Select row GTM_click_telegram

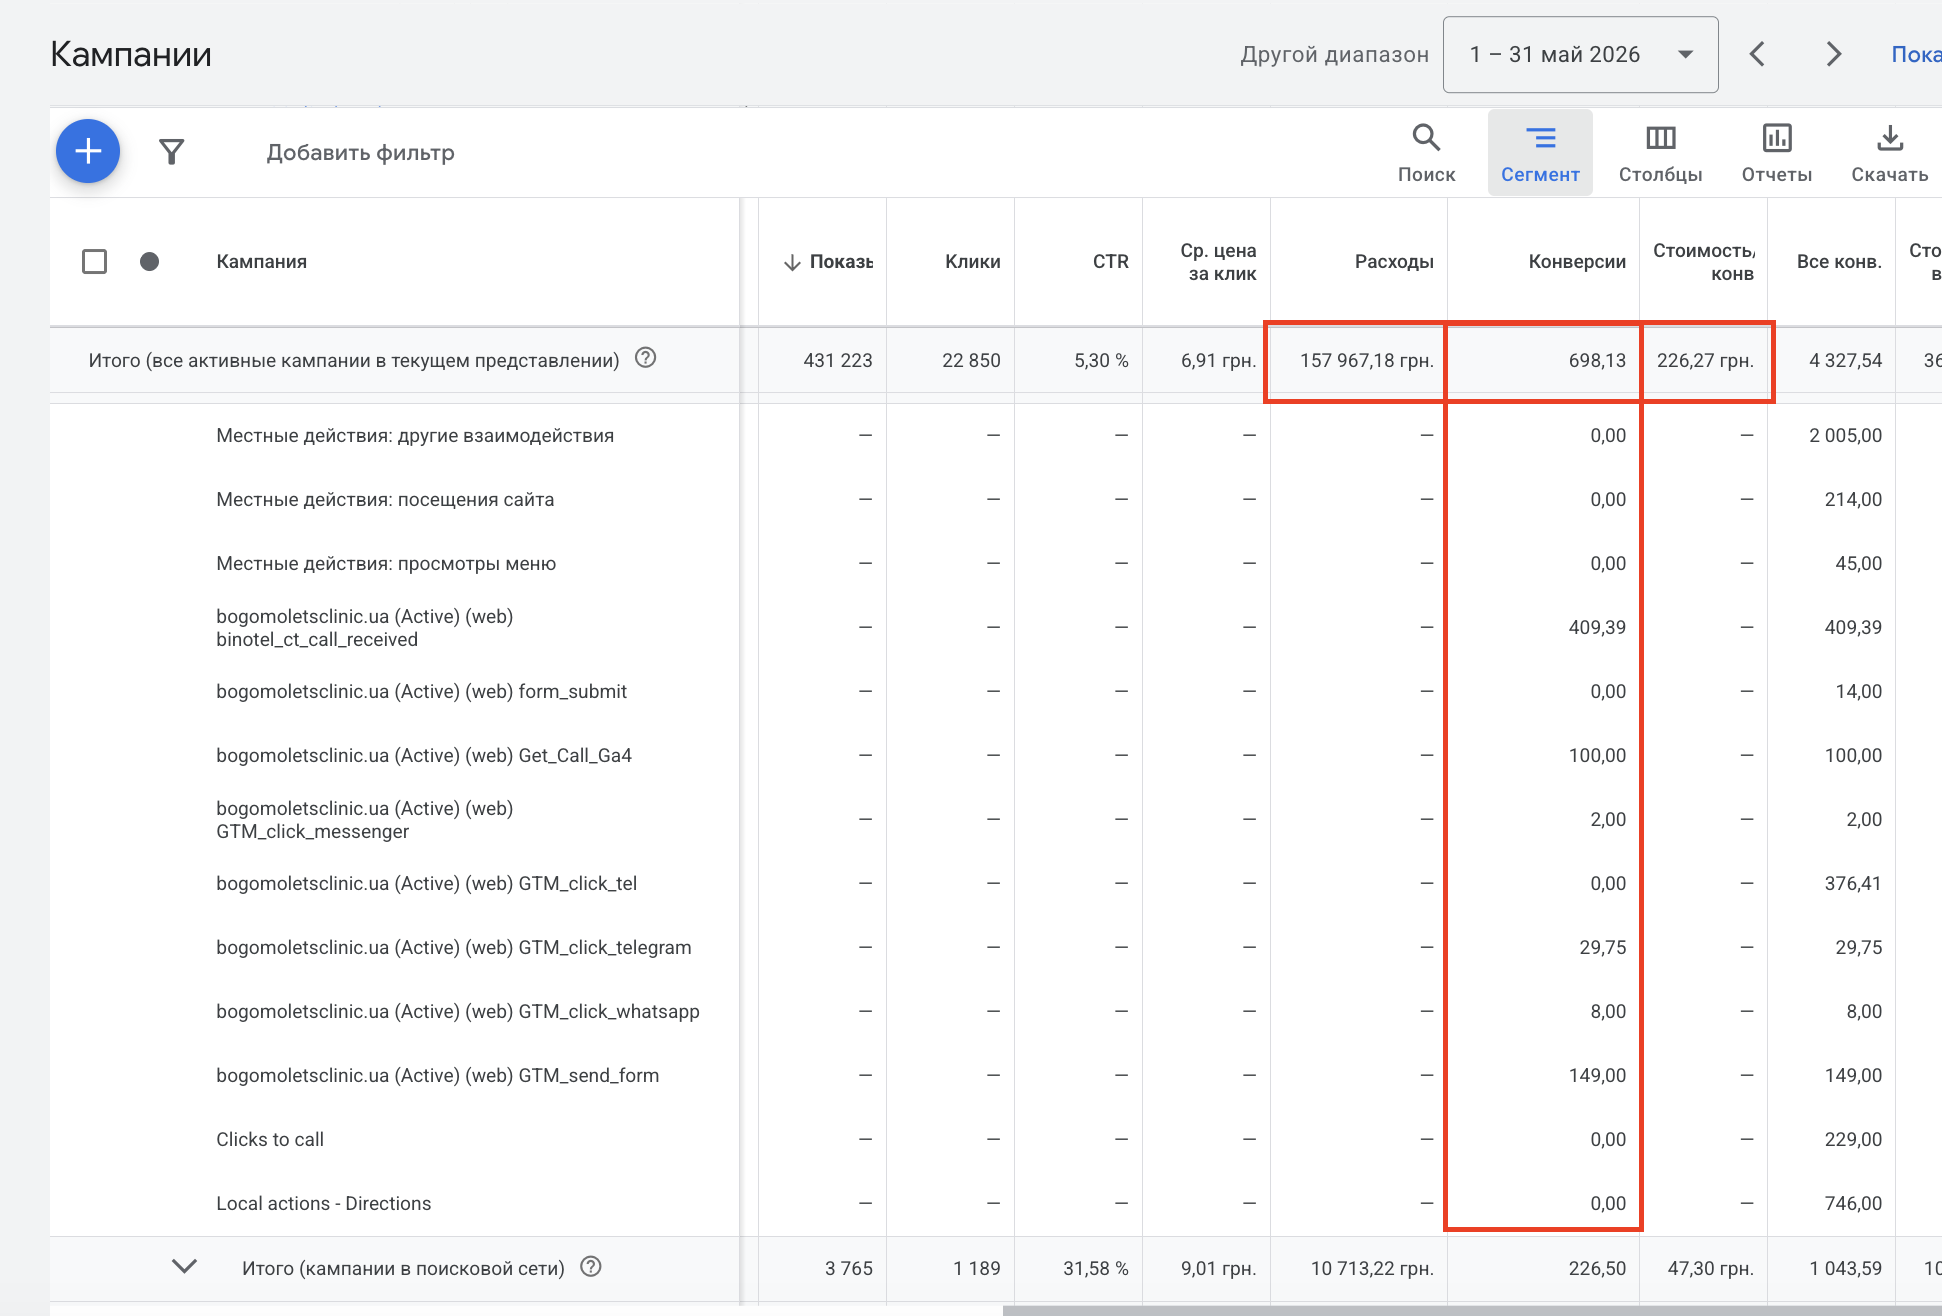coord(454,947)
